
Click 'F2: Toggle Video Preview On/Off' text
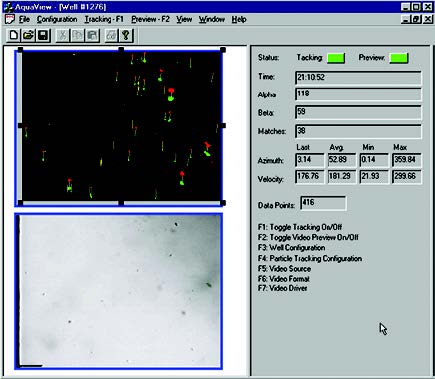point(308,238)
